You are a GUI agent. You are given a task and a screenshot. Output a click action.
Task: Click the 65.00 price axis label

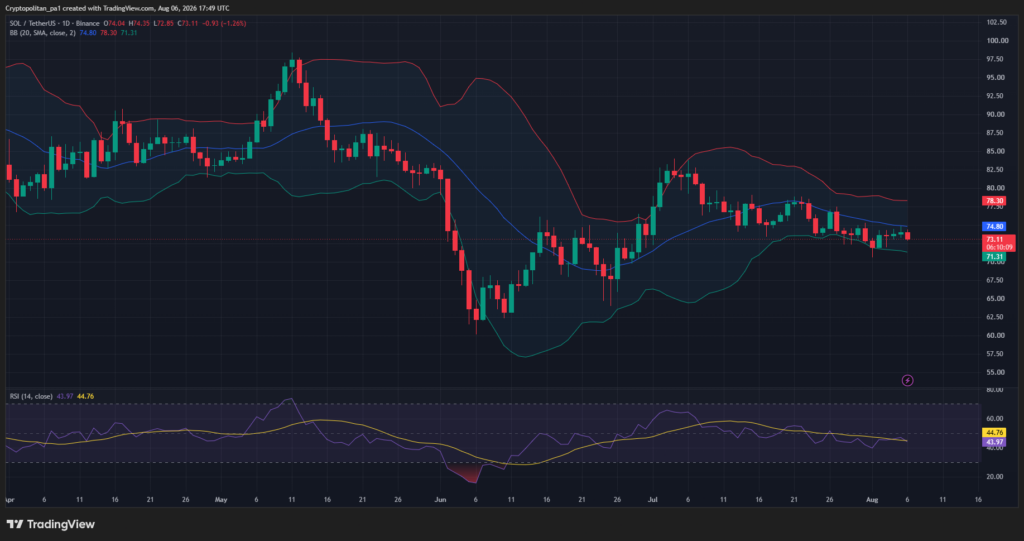point(995,299)
